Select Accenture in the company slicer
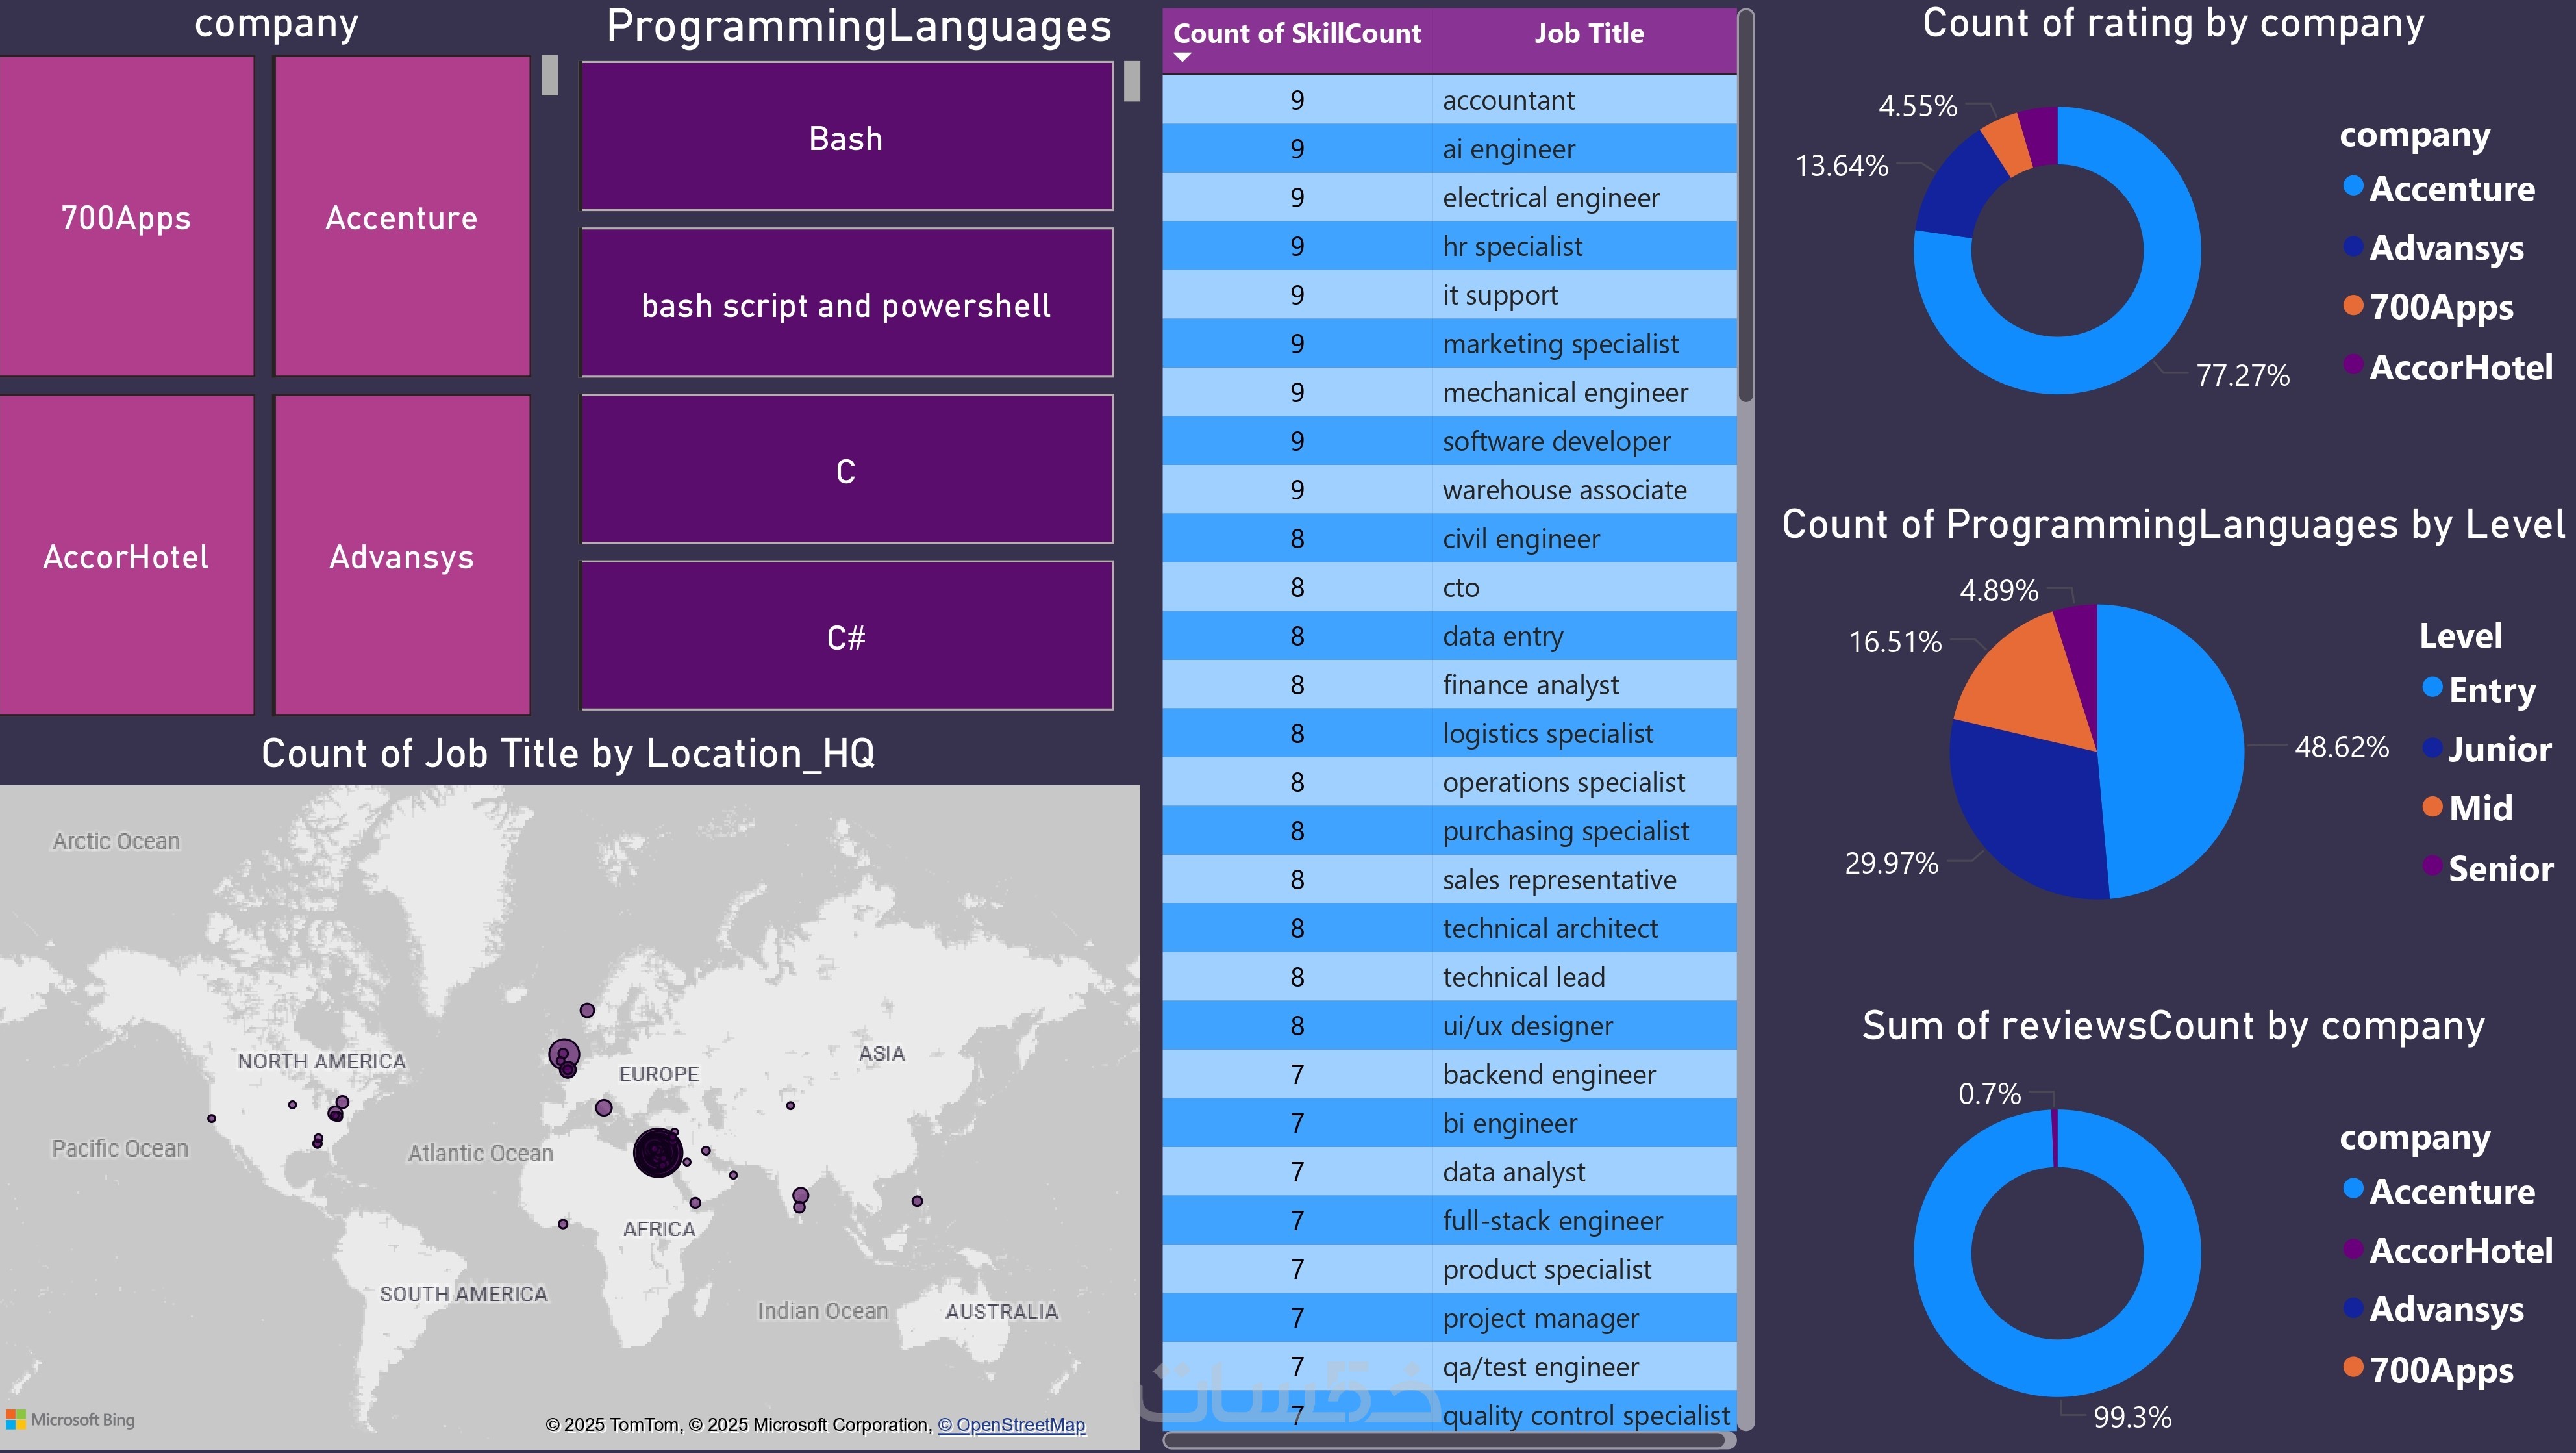 (401, 217)
